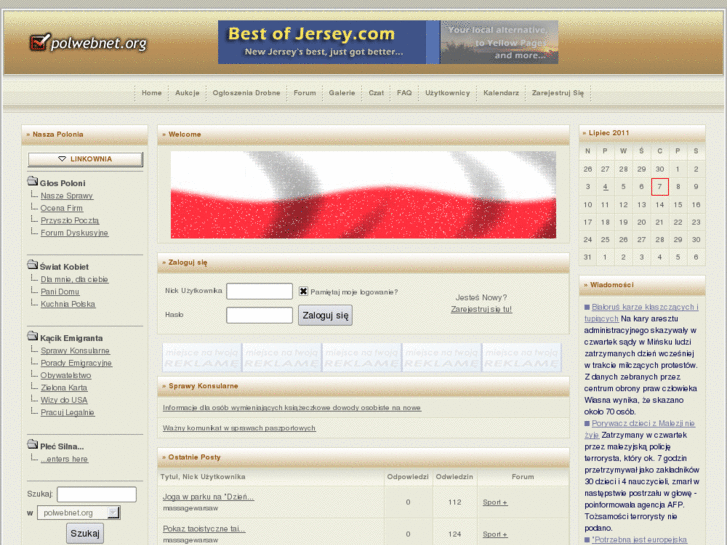Click the Wiadomości panel header
727x545 pixels.
click(x=642, y=285)
